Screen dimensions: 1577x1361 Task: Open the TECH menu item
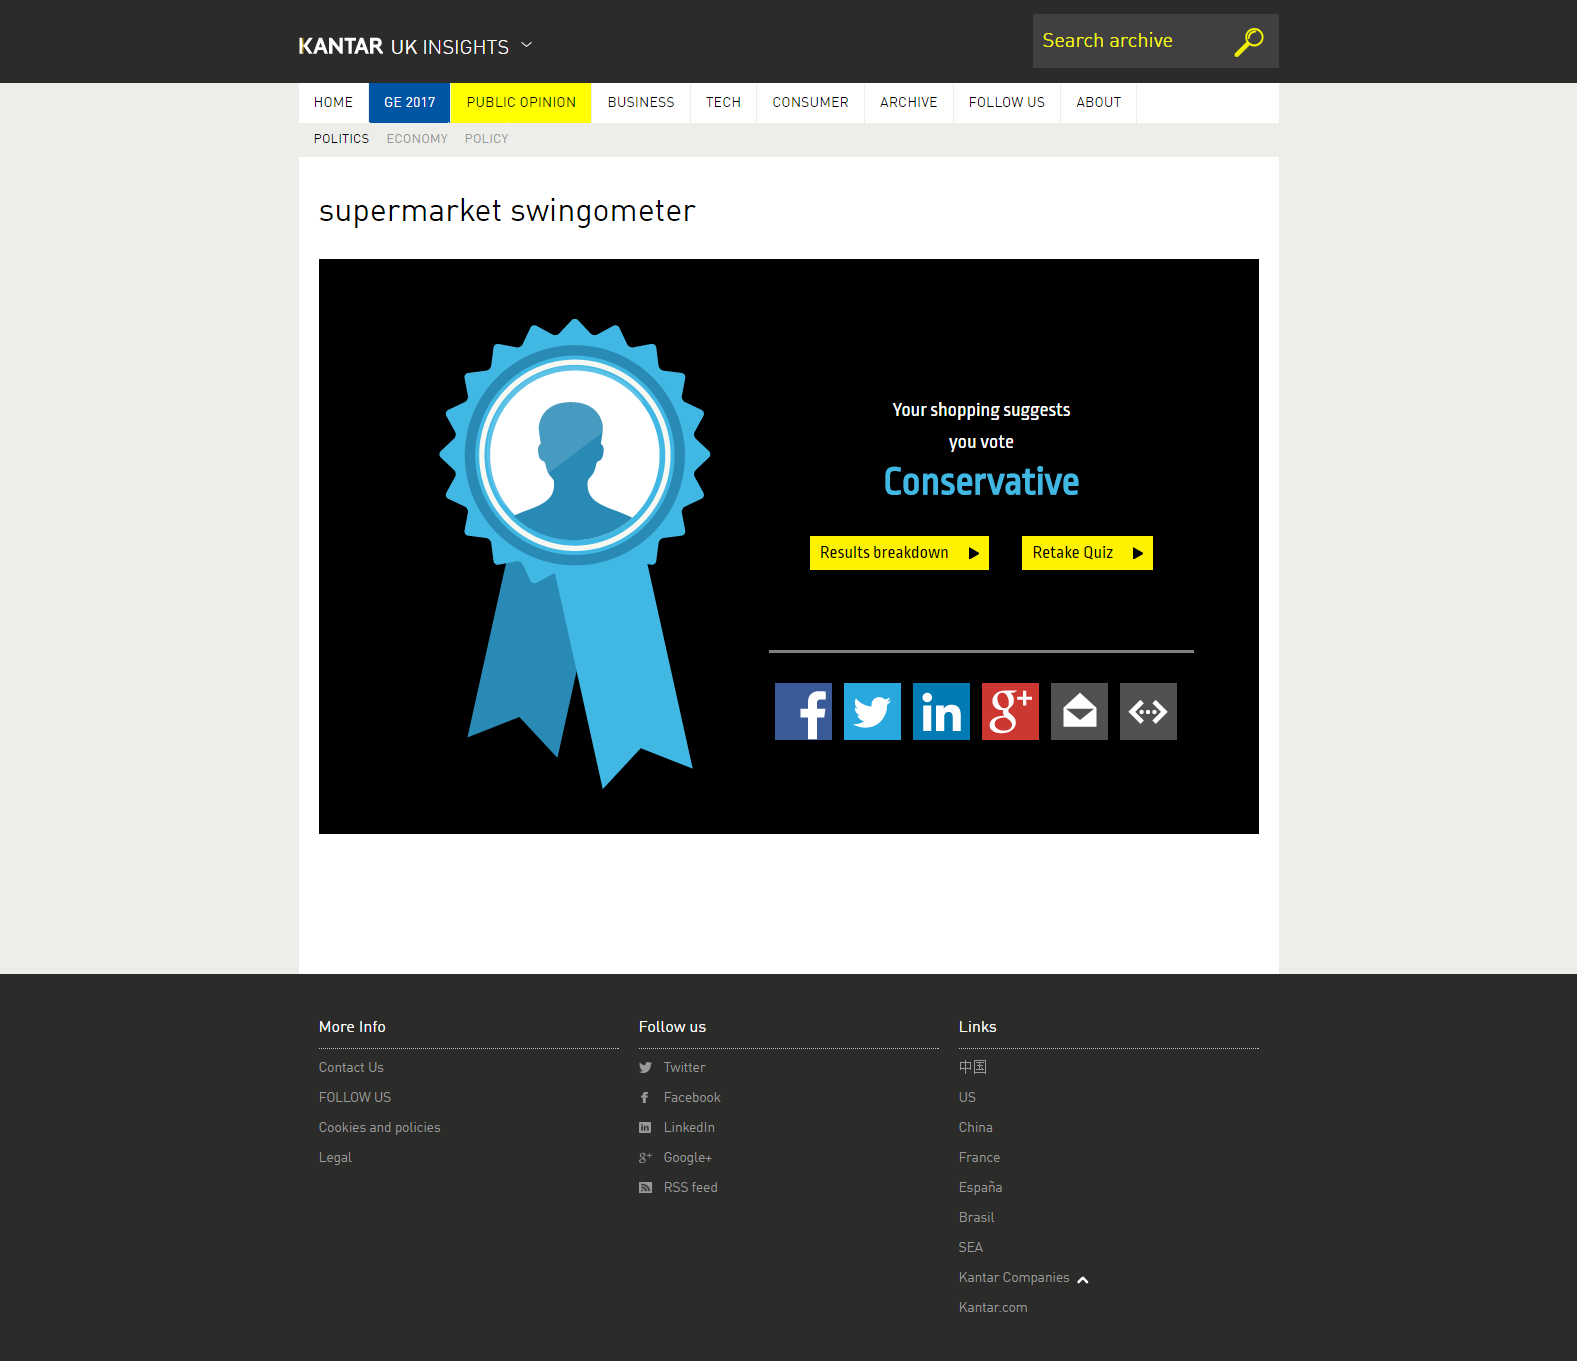click(x=723, y=102)
